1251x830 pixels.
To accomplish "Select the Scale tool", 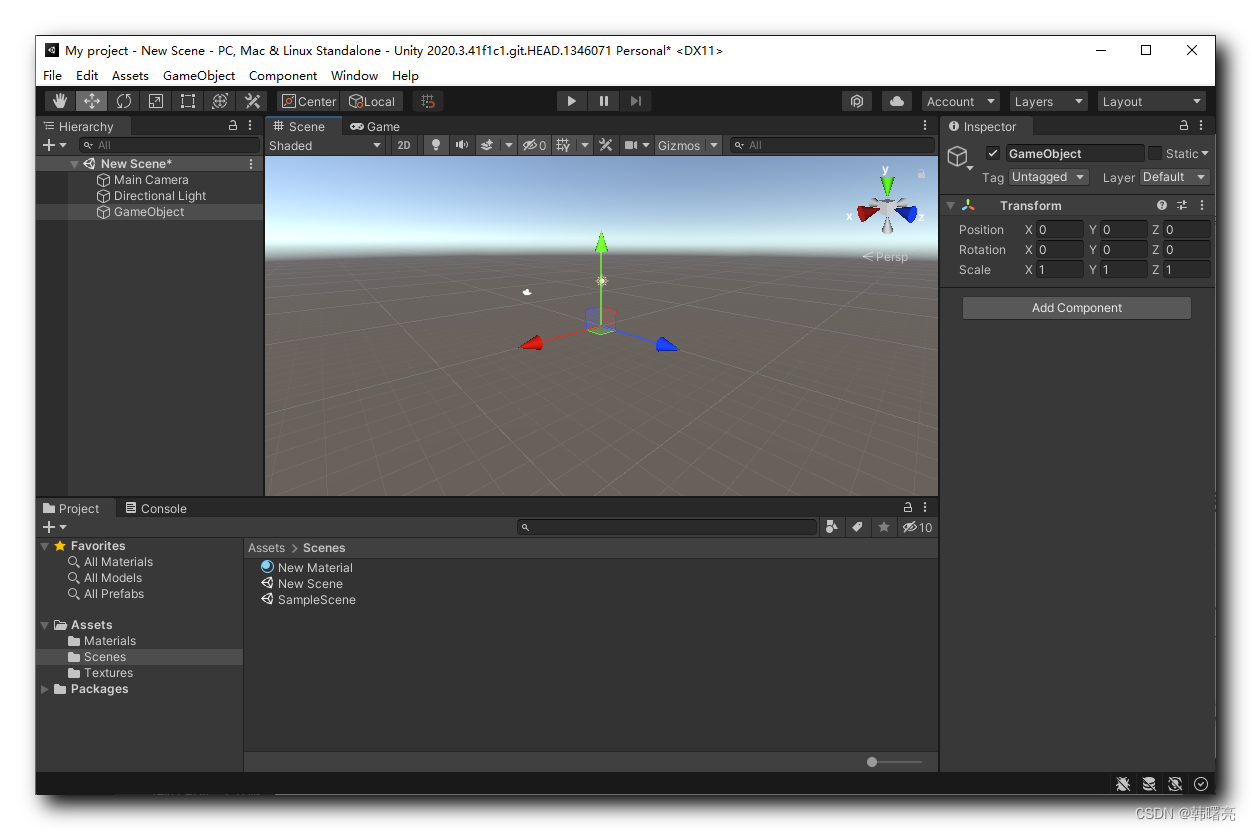I will point(155,100).
